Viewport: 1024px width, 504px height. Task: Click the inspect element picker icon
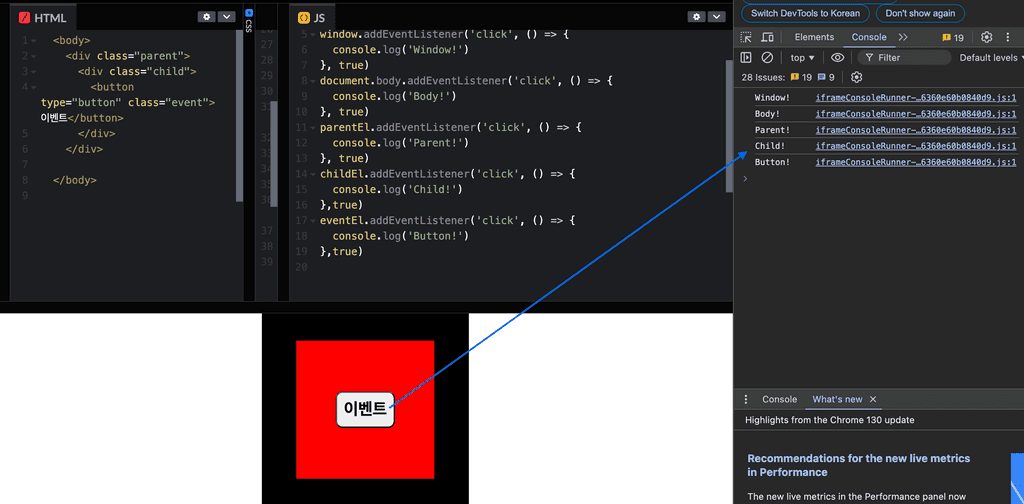tap(746, 37)
